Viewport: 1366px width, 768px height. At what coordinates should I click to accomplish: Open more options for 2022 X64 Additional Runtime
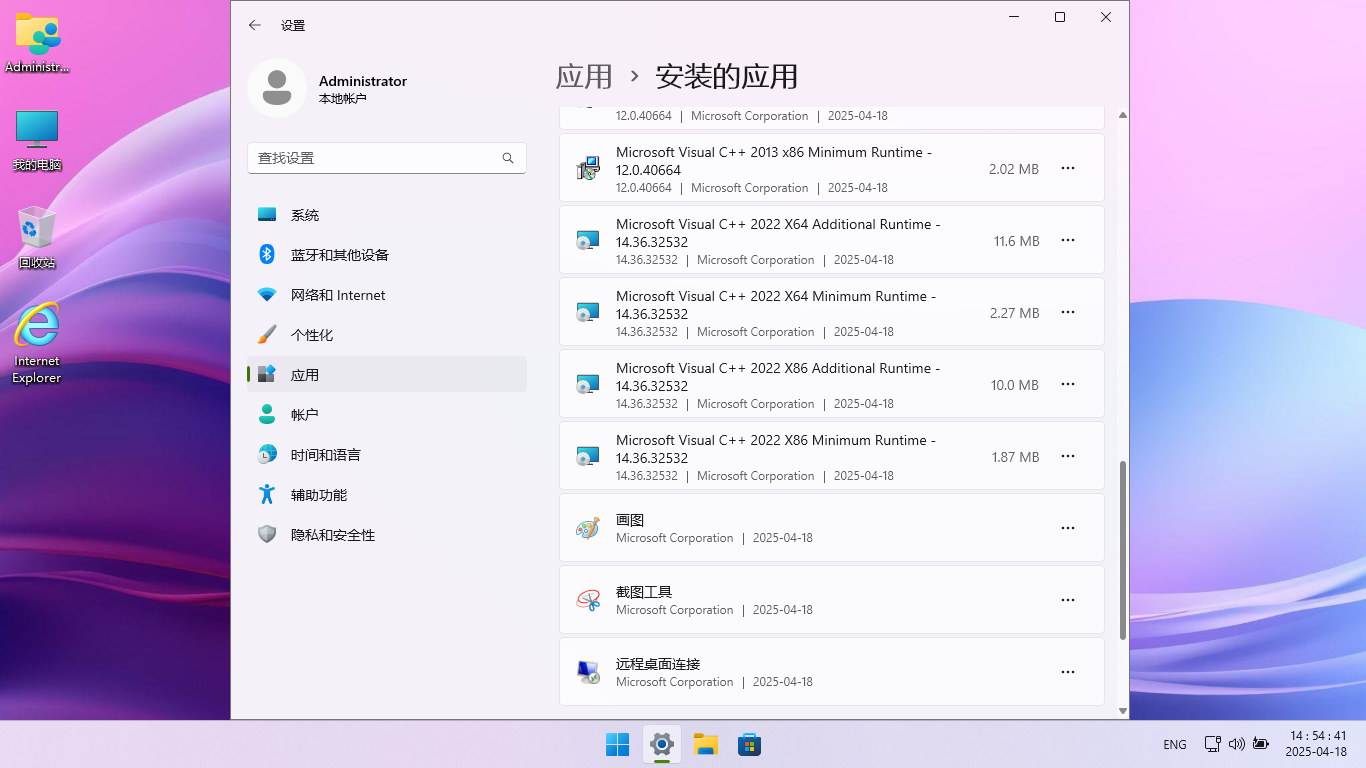1068,240
